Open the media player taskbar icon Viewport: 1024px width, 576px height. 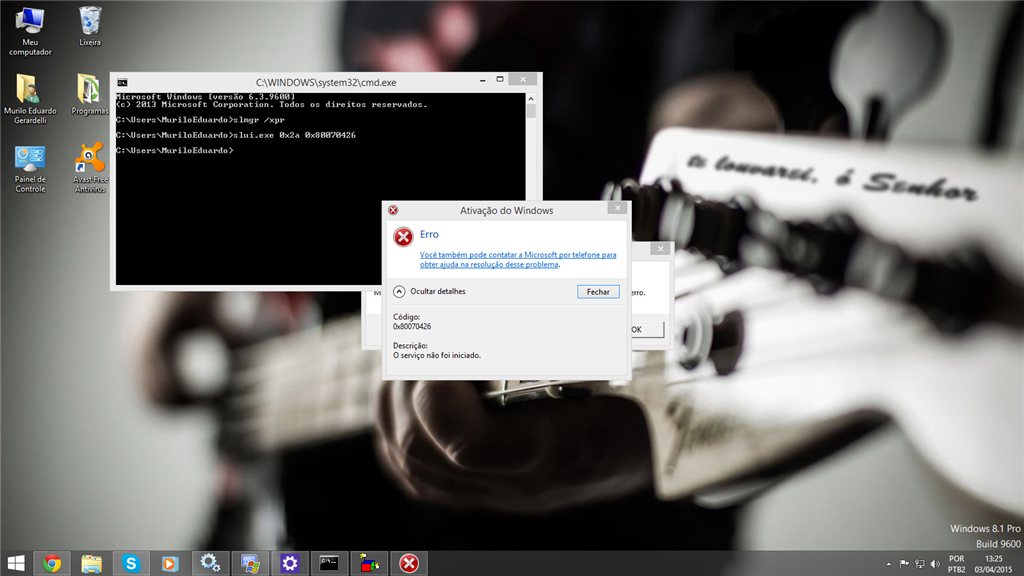pyautogui.click(x=170, y=563)
